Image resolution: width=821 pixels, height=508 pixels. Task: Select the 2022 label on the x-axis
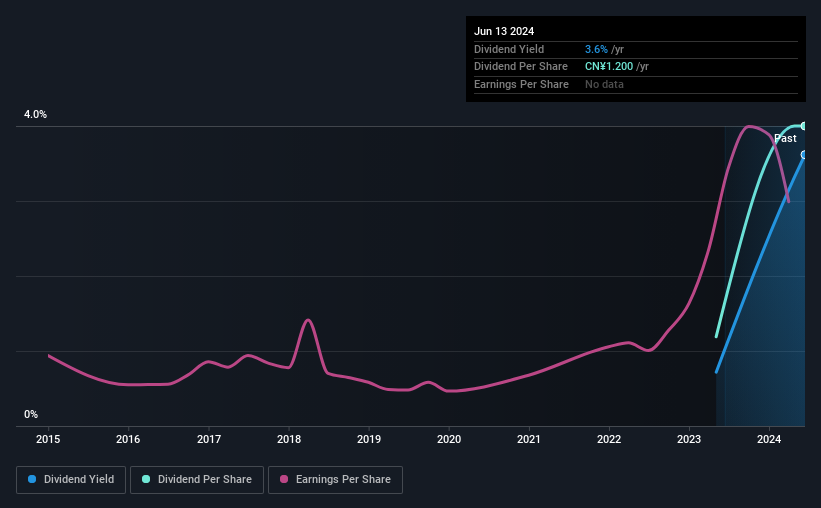click(x=609, y=439)
